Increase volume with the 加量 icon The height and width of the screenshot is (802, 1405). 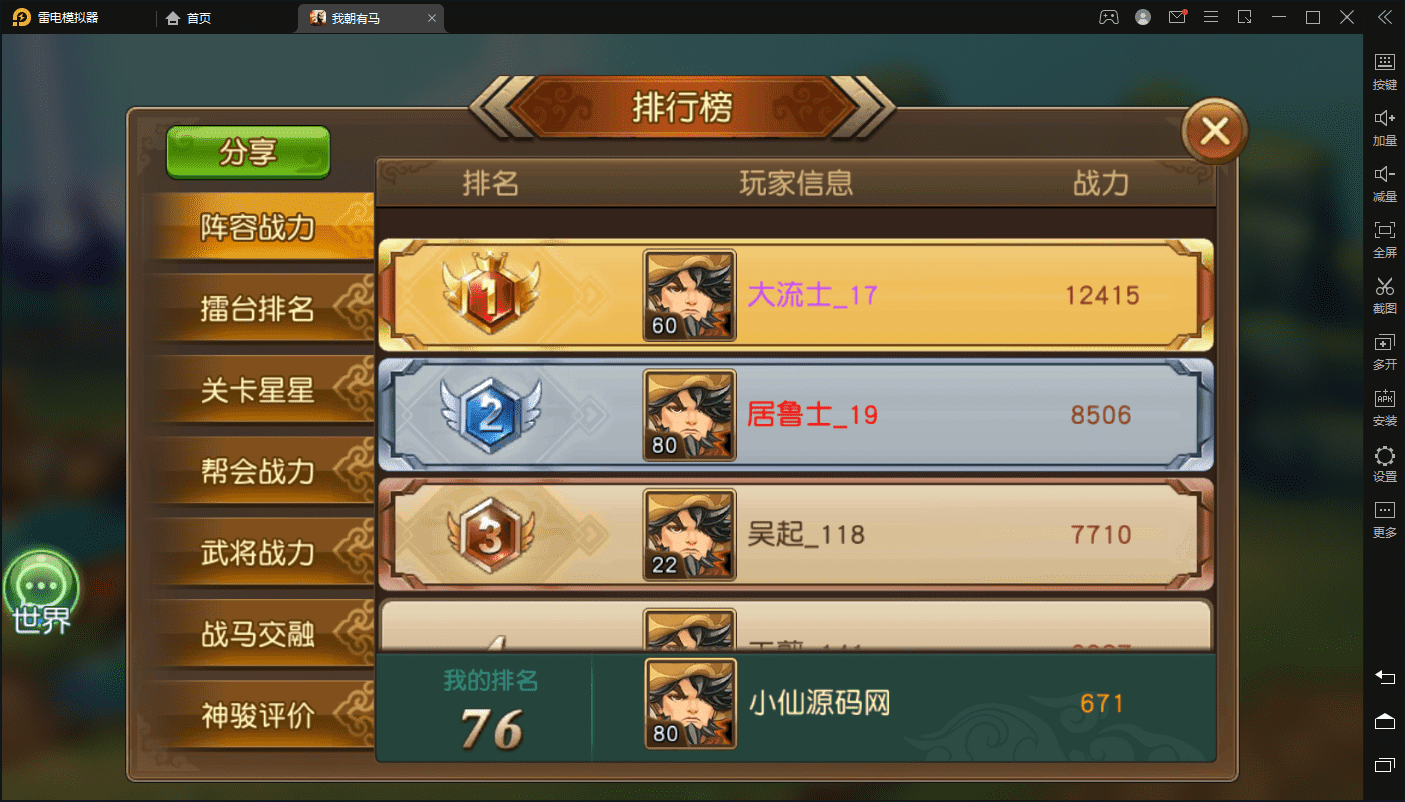1385,127
